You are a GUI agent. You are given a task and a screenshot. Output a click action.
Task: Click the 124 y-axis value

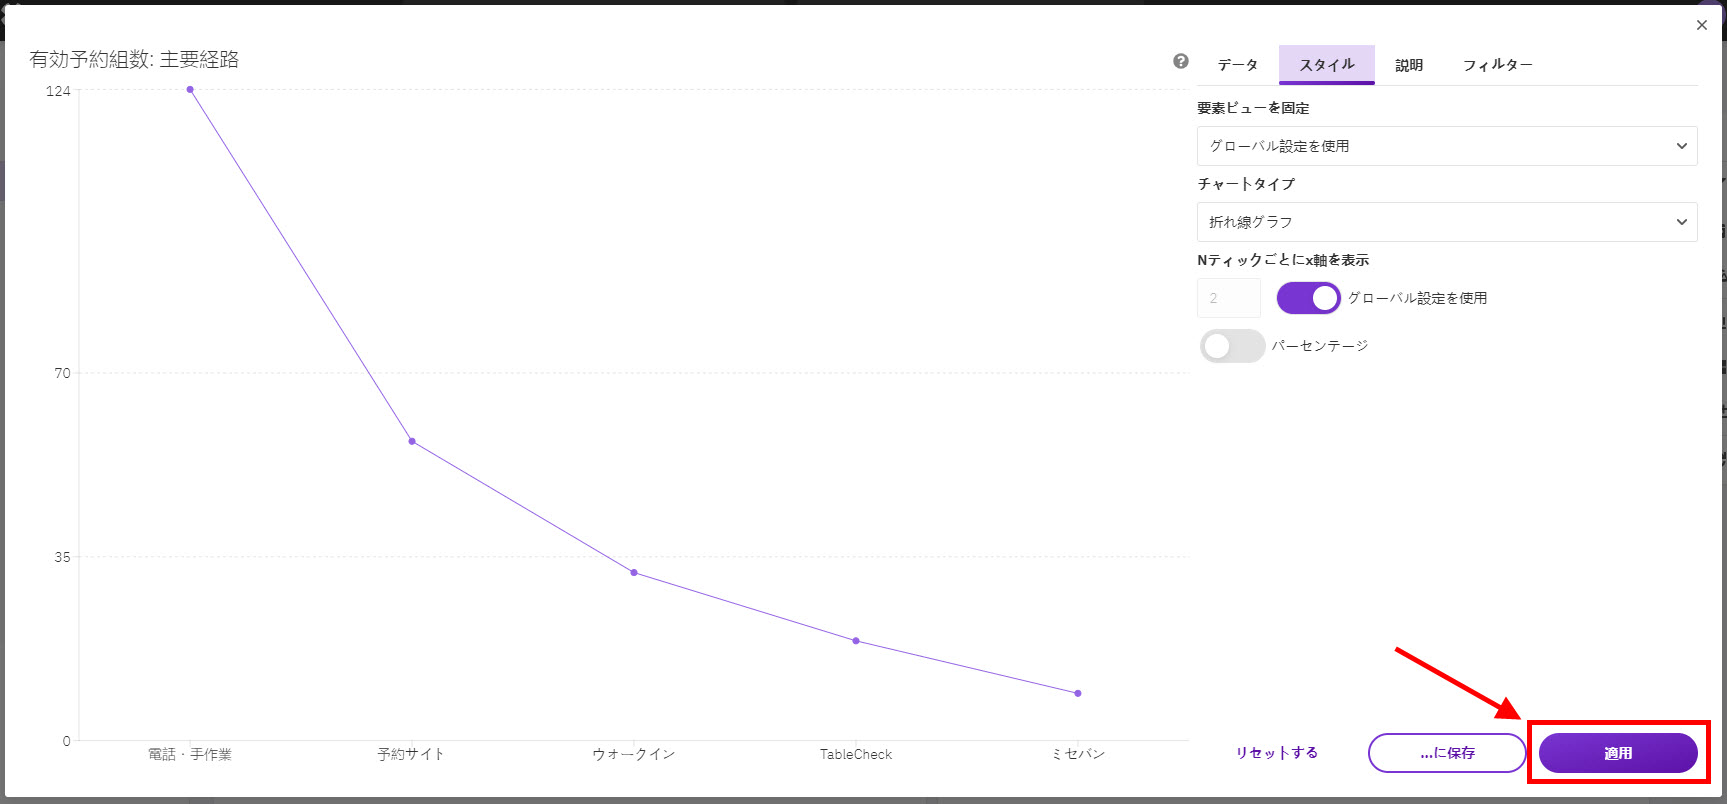(x=58, y=91)
